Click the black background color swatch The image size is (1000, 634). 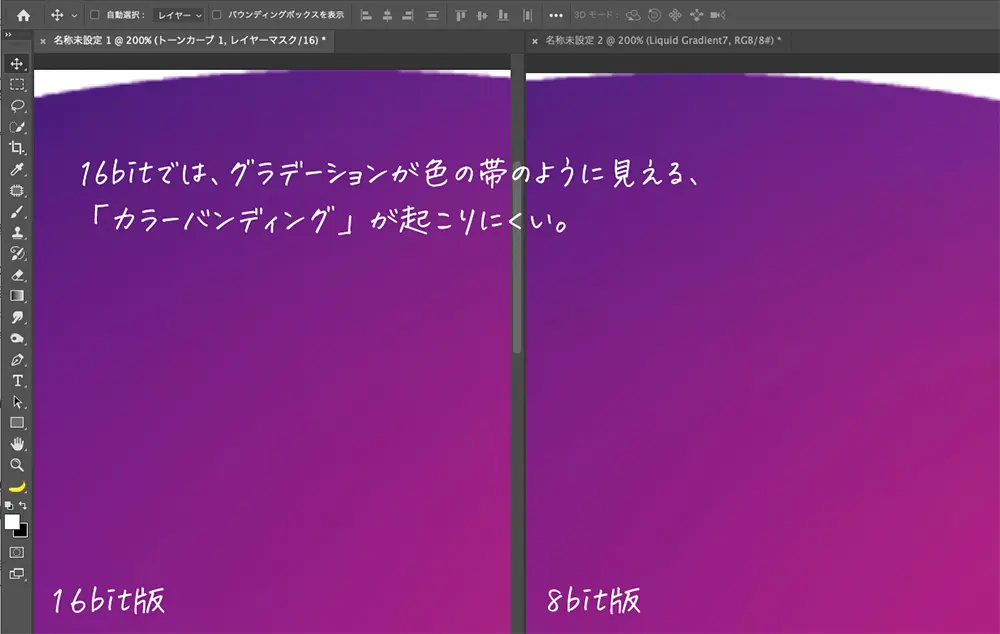point(22,531)
